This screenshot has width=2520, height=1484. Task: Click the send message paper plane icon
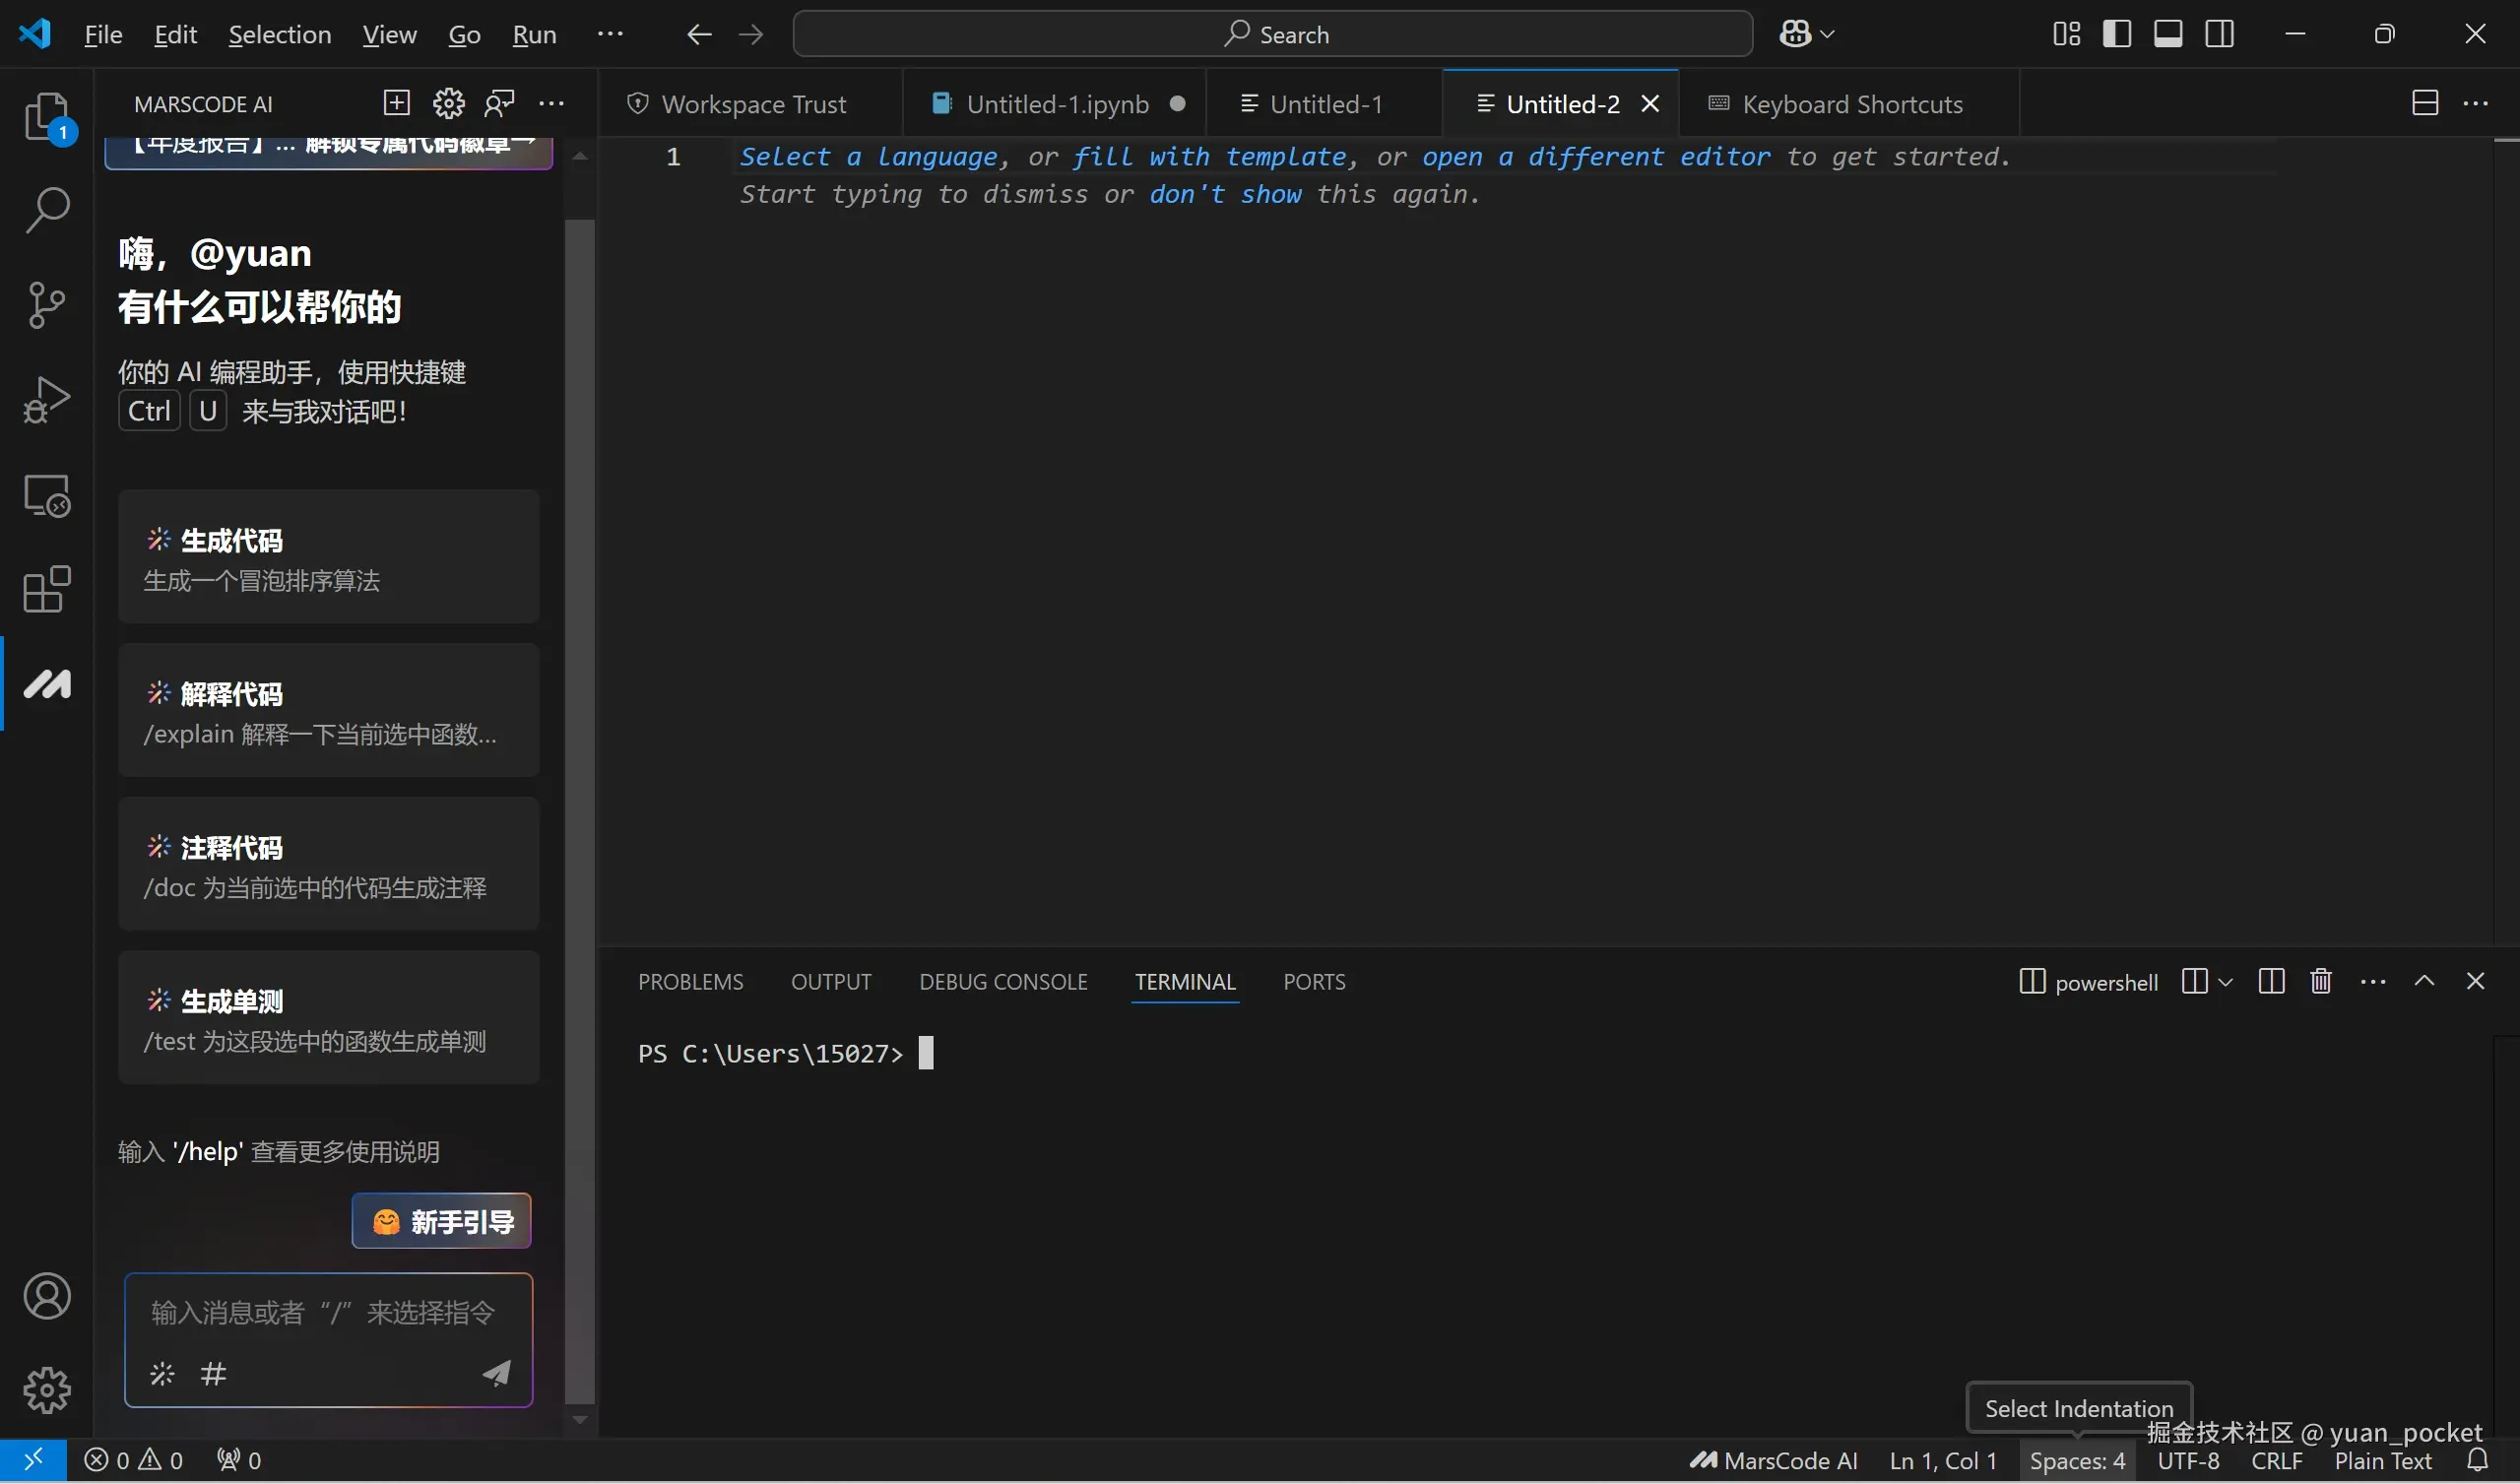[497, 1374]
